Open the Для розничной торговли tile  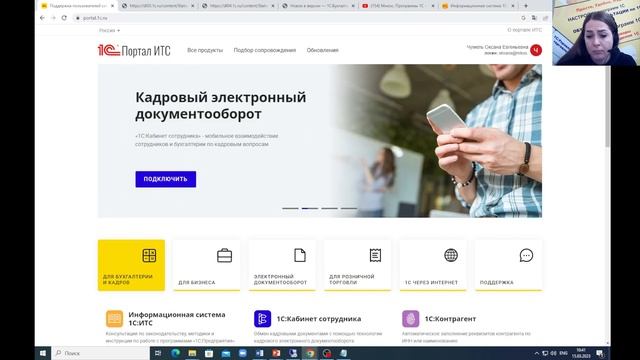[358, 265]
